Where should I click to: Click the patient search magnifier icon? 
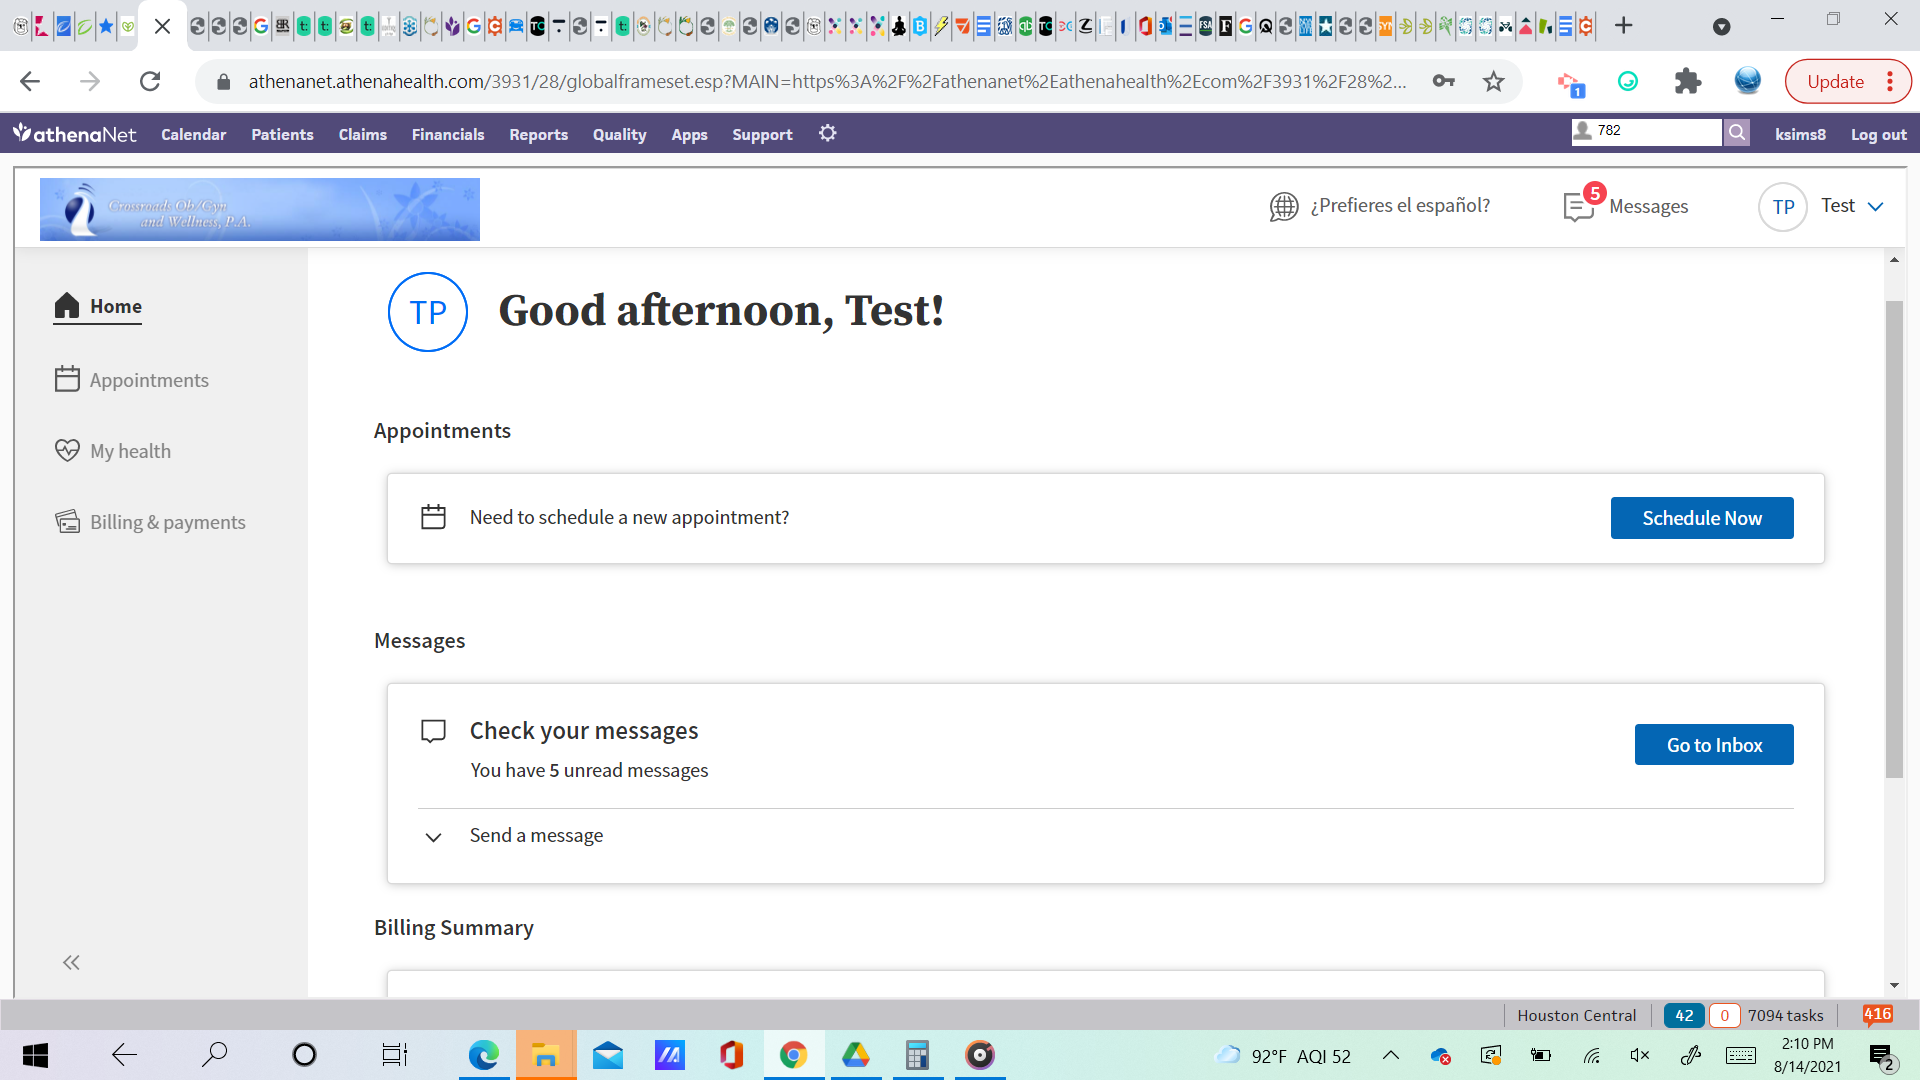click(x=1737, y=132)
